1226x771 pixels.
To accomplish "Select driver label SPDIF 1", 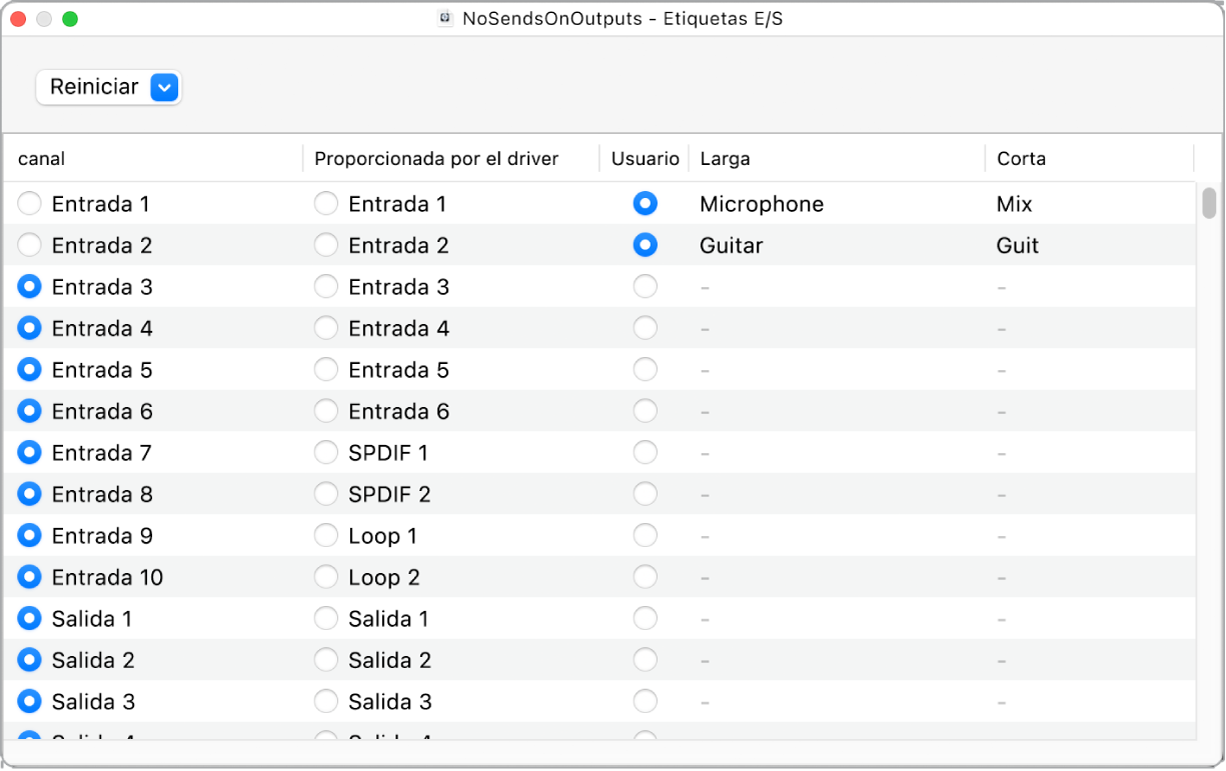I will 326,453.
